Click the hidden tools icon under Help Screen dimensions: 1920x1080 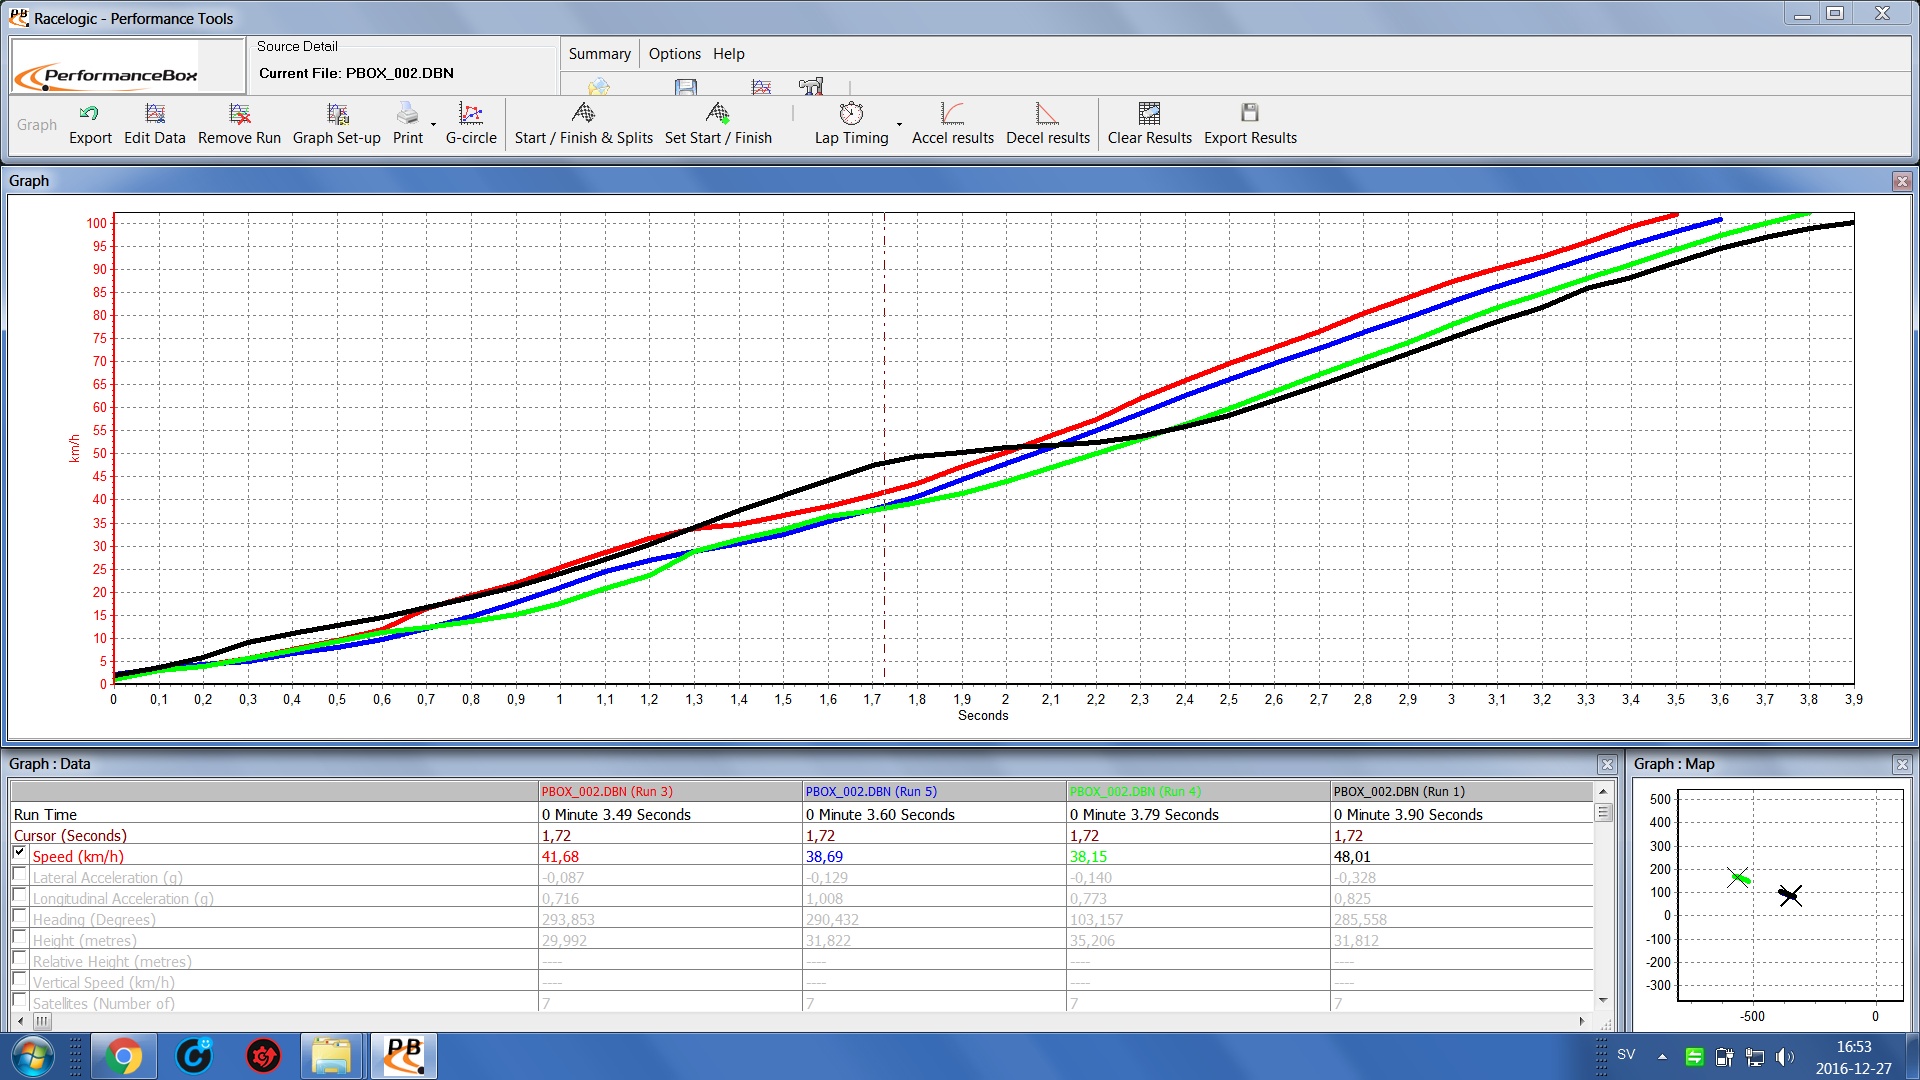tap(811, 87)
